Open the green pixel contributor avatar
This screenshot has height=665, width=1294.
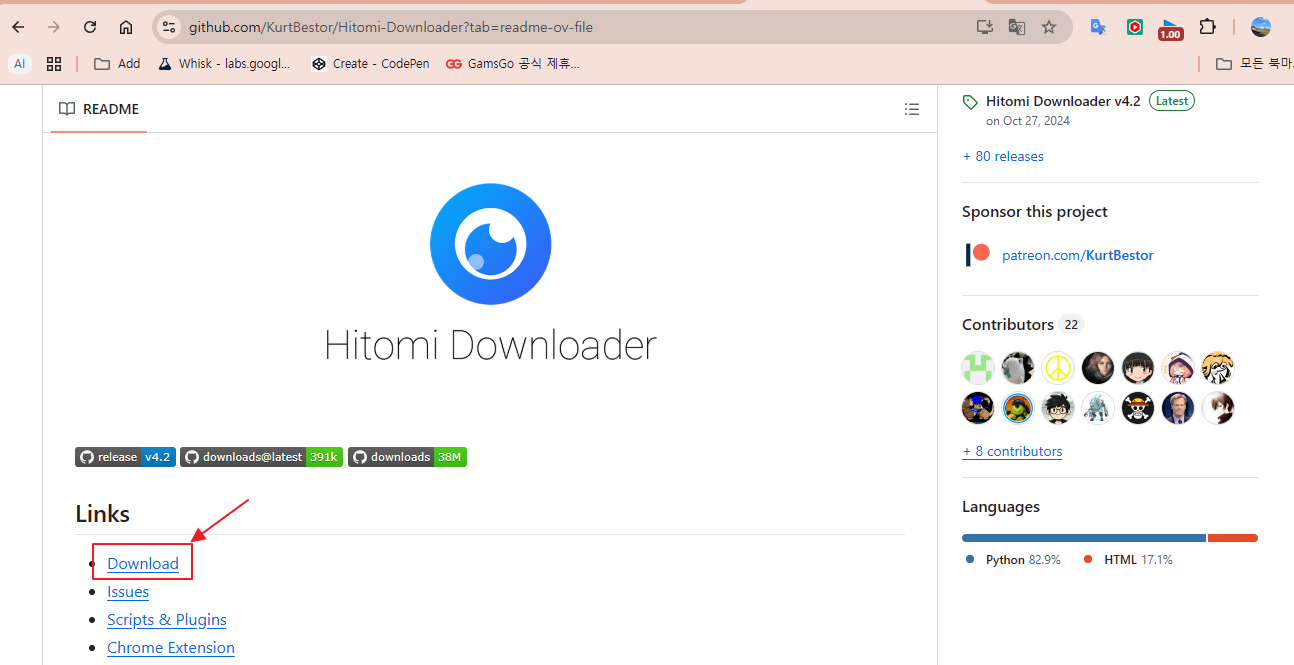[978, 368]
